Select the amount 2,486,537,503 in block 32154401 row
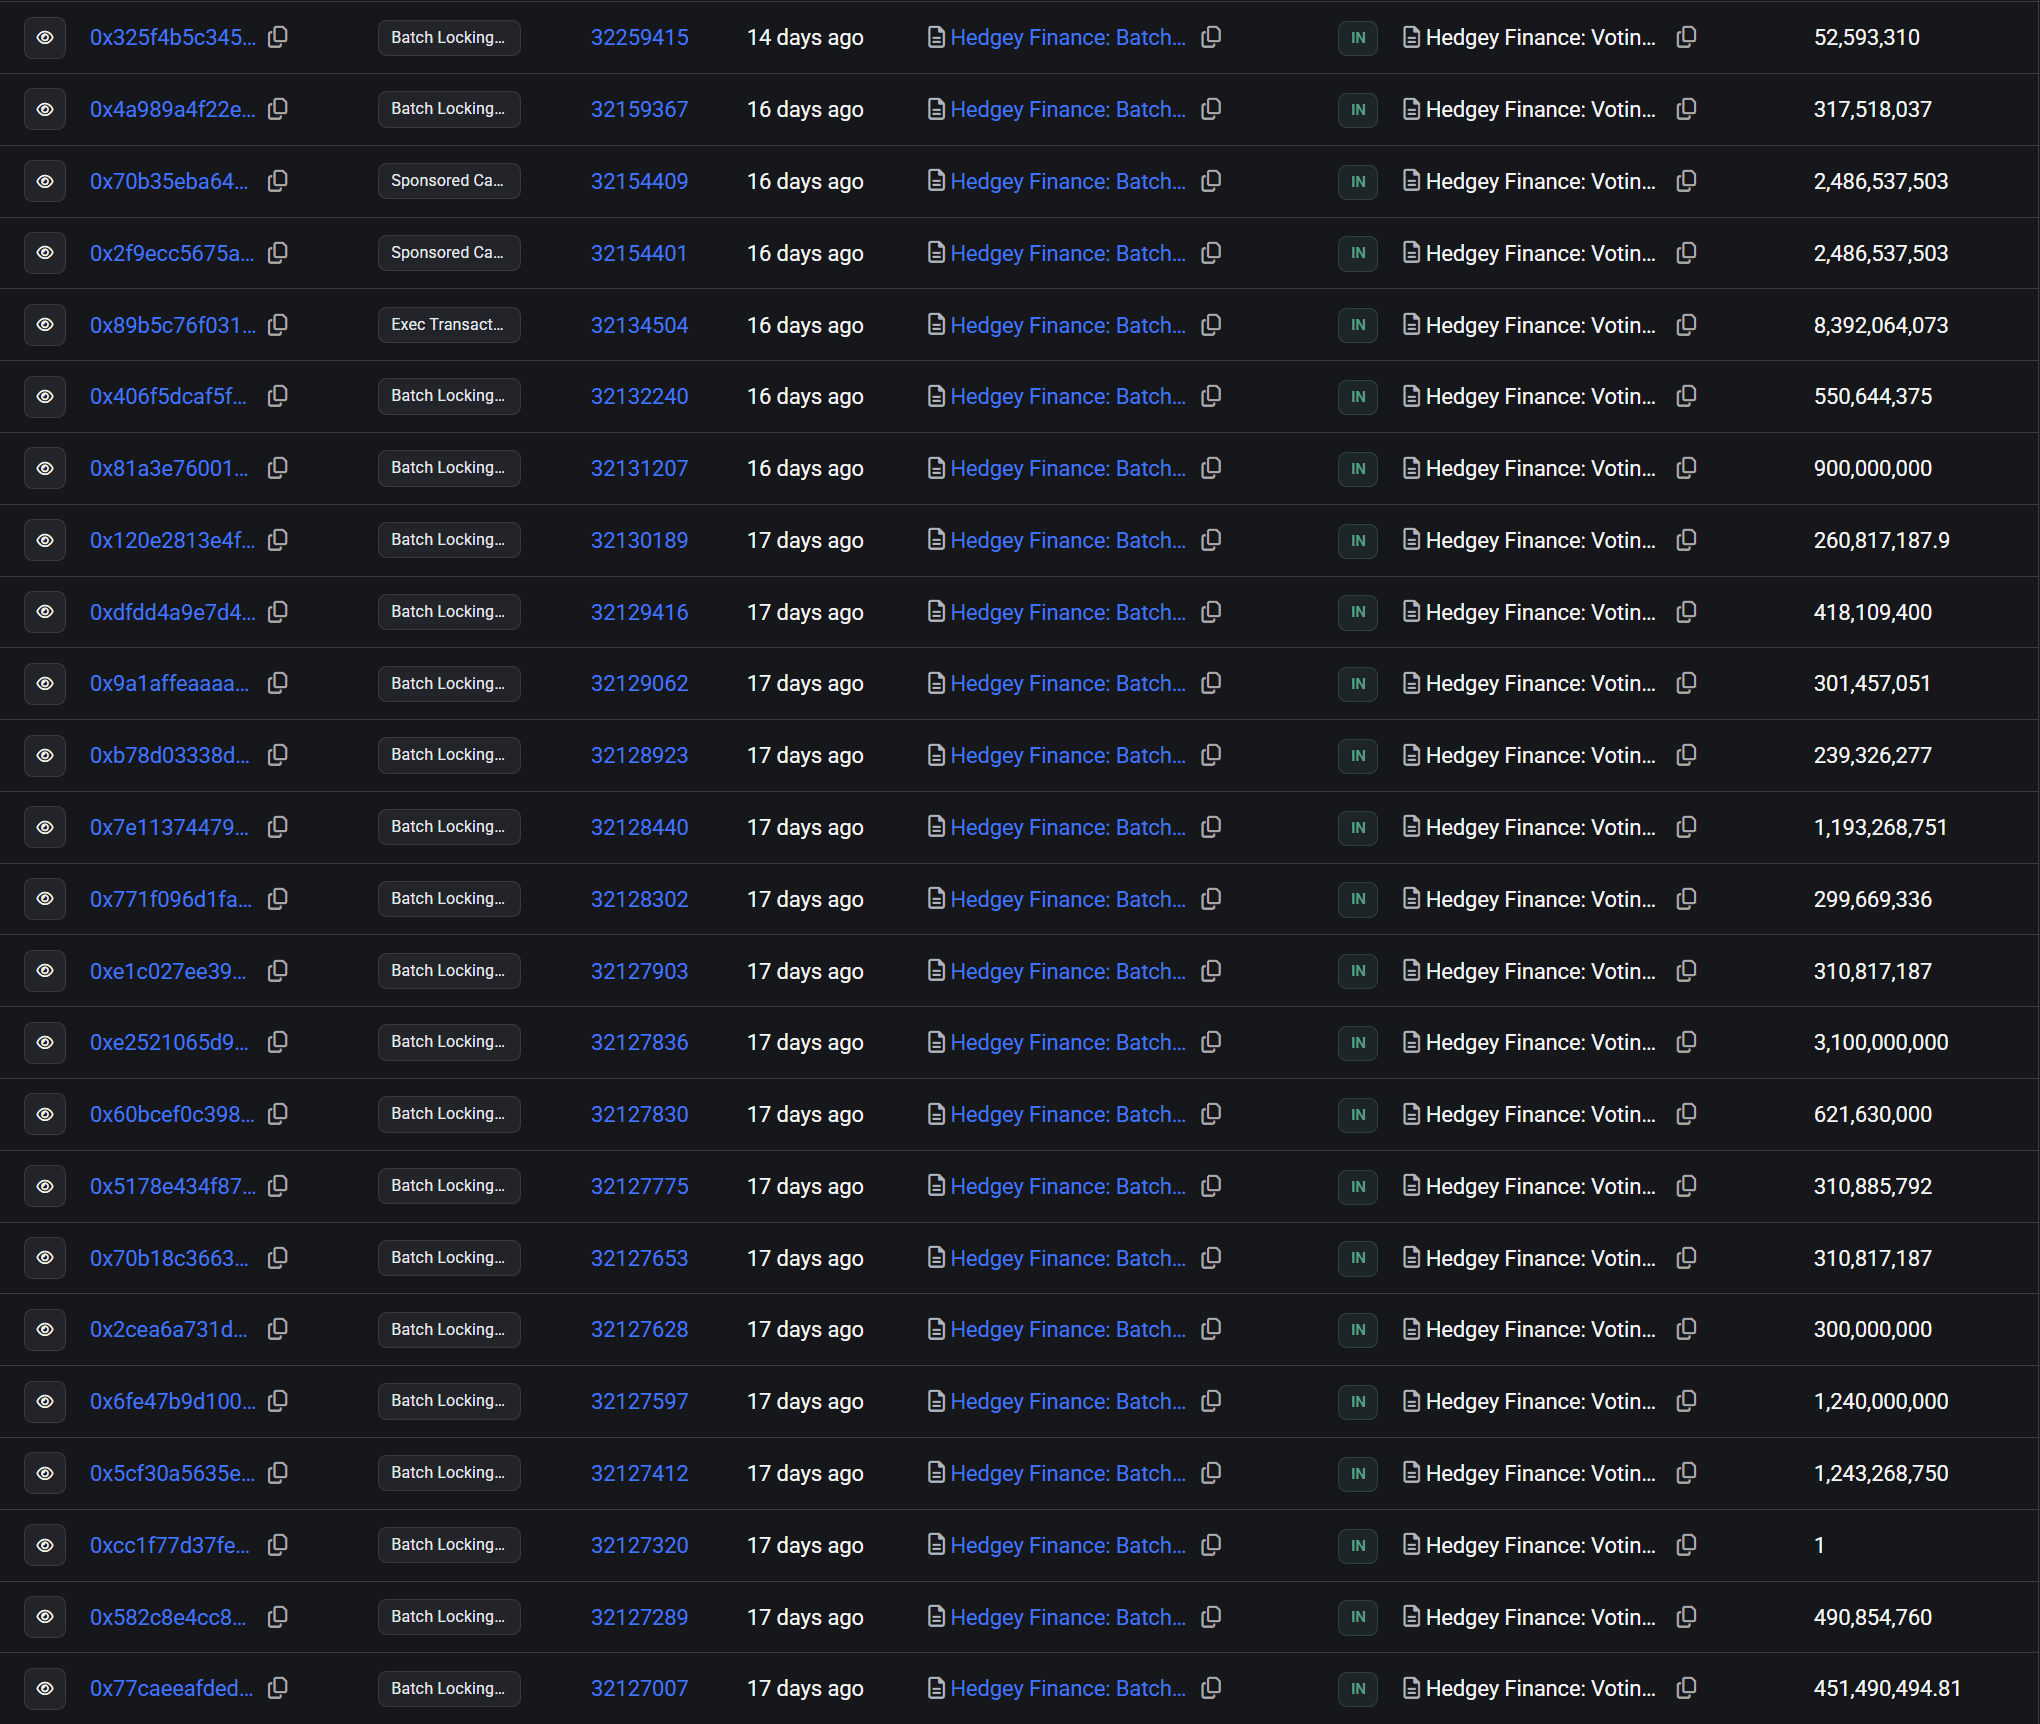Image resolution: width=2040 pixels, height=1724 pixels. [x=1881, y=253]
